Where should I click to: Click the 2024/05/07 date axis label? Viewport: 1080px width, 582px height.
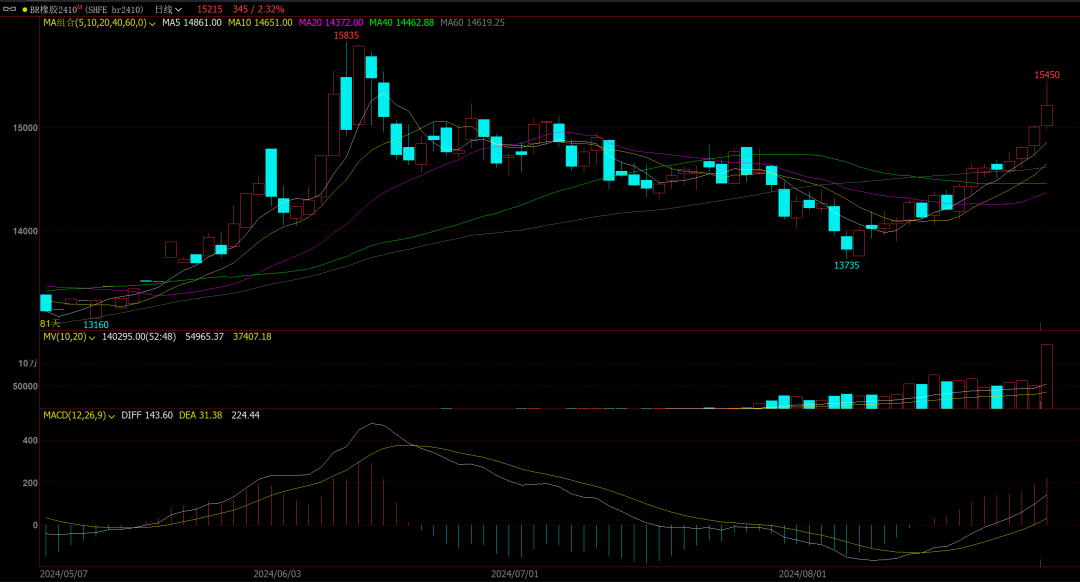pyautogui.click(x=63, y=574)
